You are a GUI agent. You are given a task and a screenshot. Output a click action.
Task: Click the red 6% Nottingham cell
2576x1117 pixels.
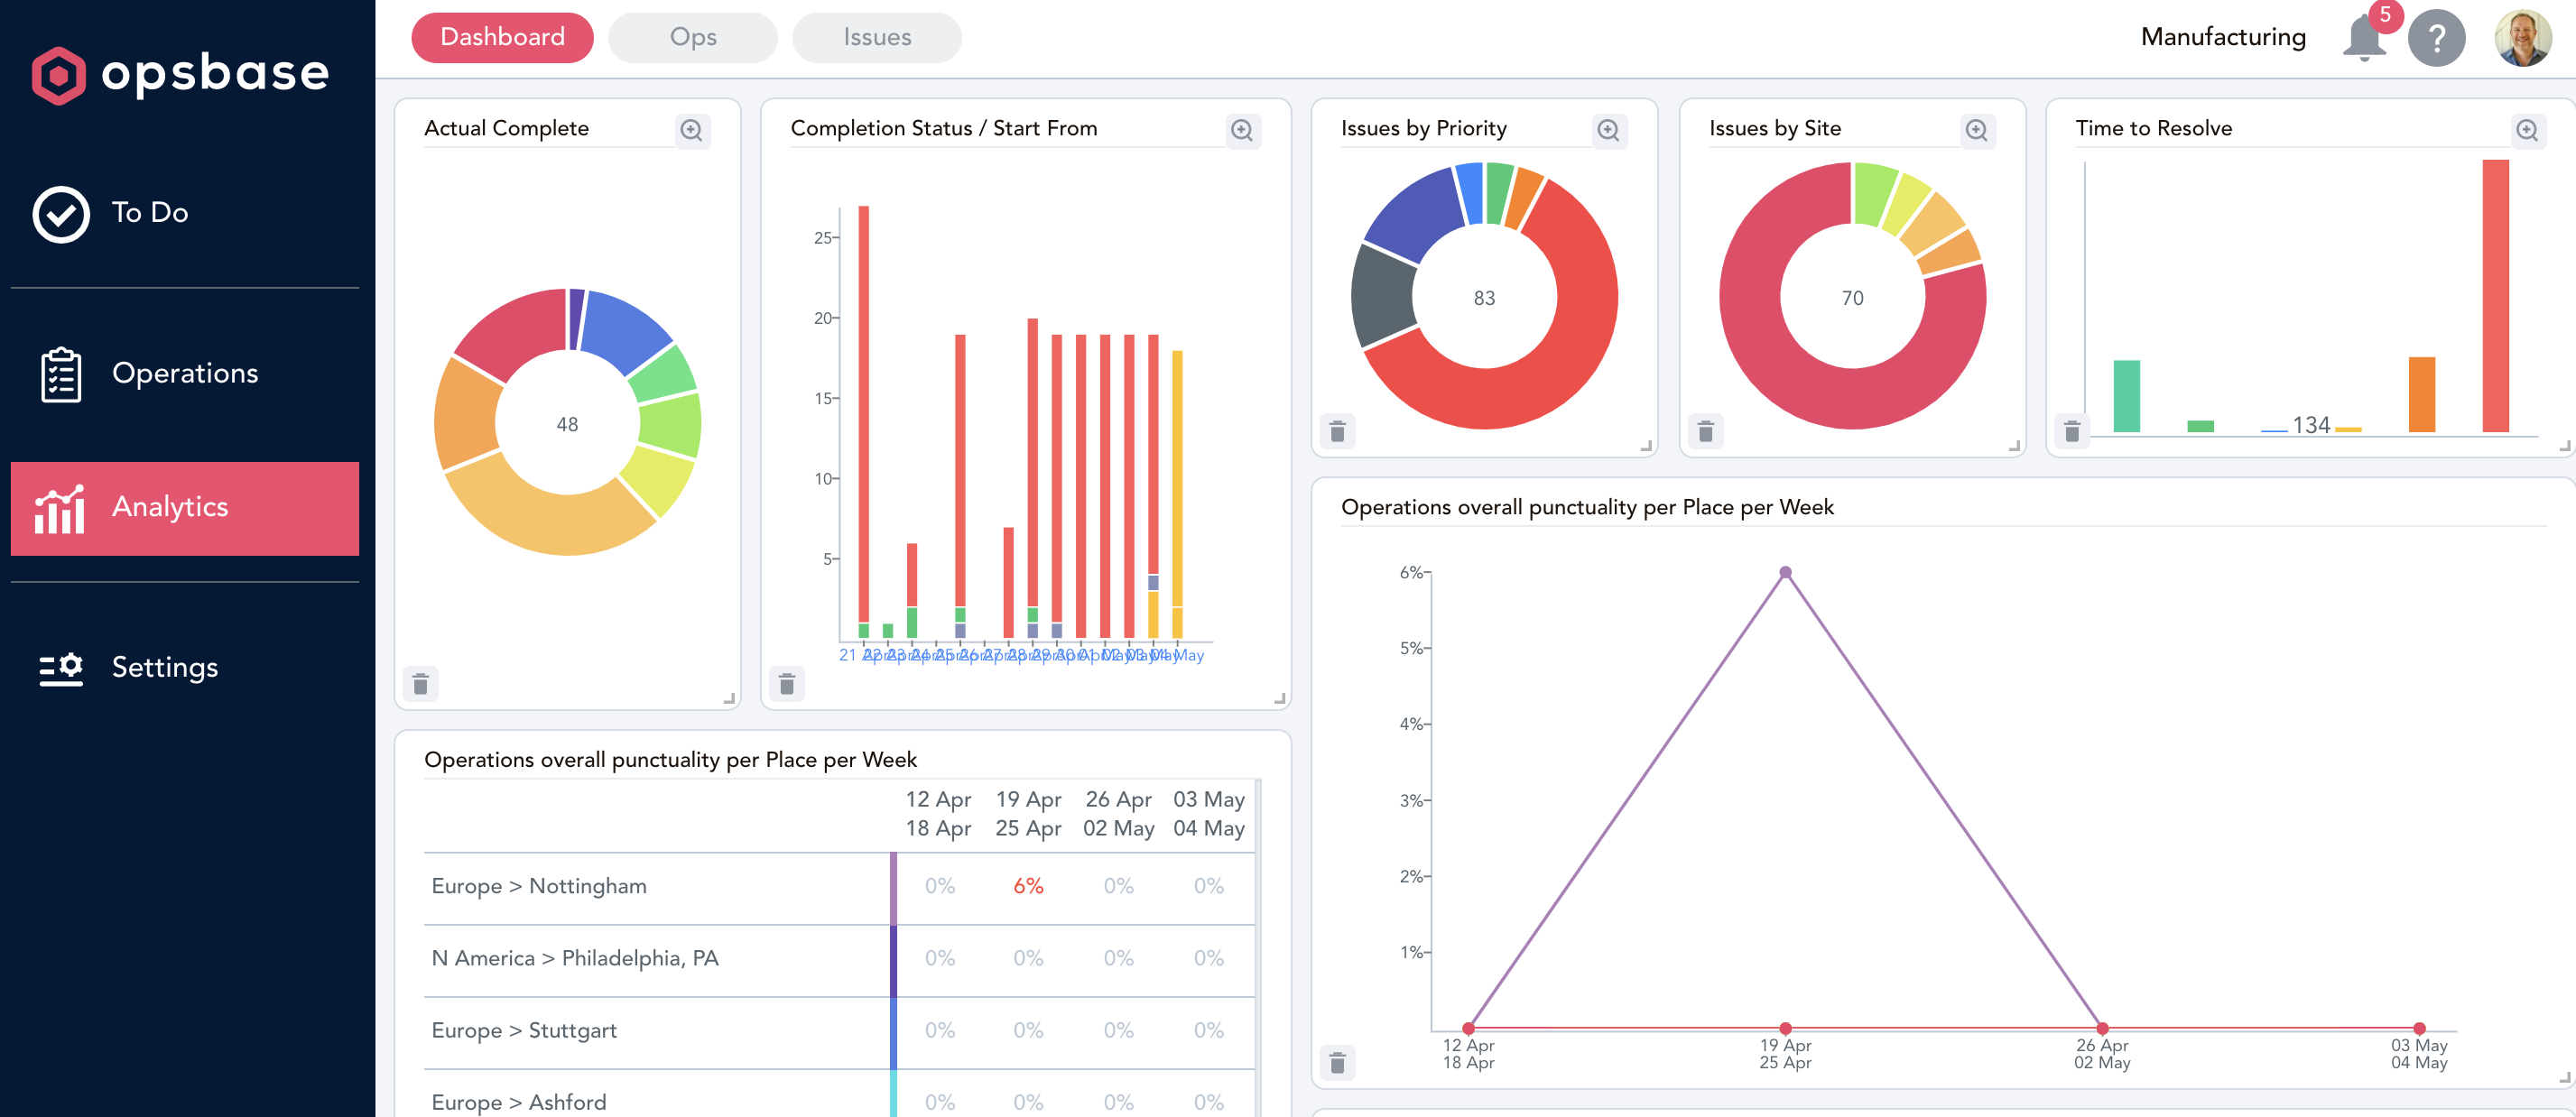pyautogui.click(x=1028, y=886)
